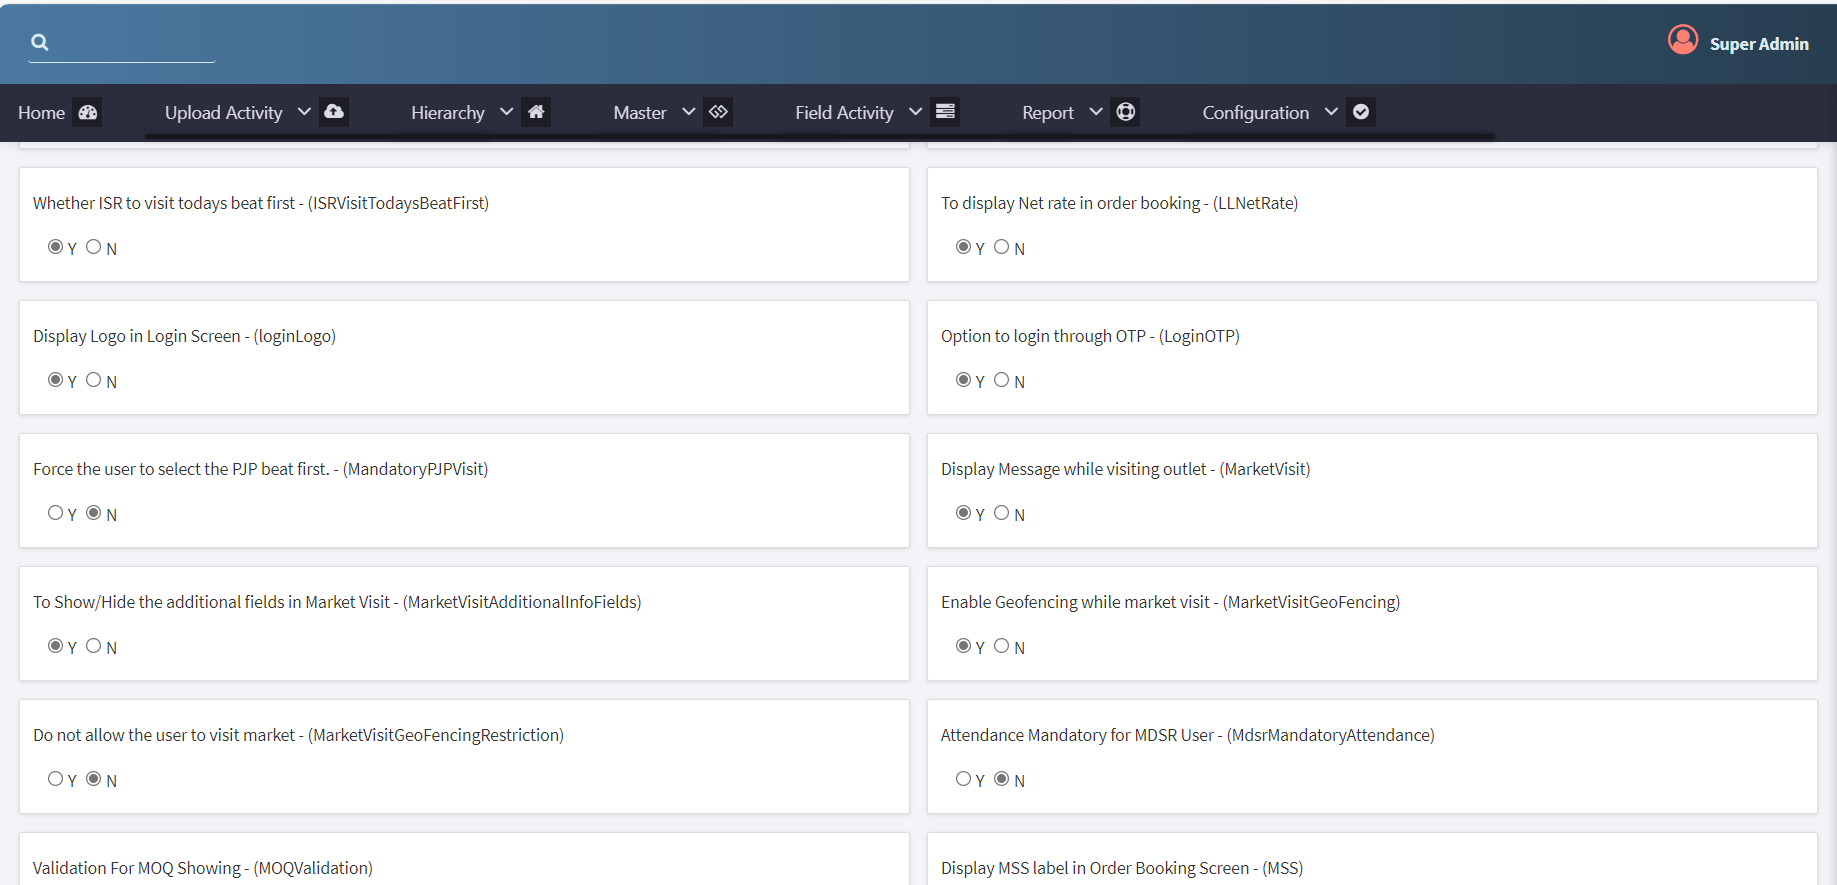1837x885 pixels.
Task: Click the 'Force the user to select the PJP beat first' label
Action: tap(261, 469)
